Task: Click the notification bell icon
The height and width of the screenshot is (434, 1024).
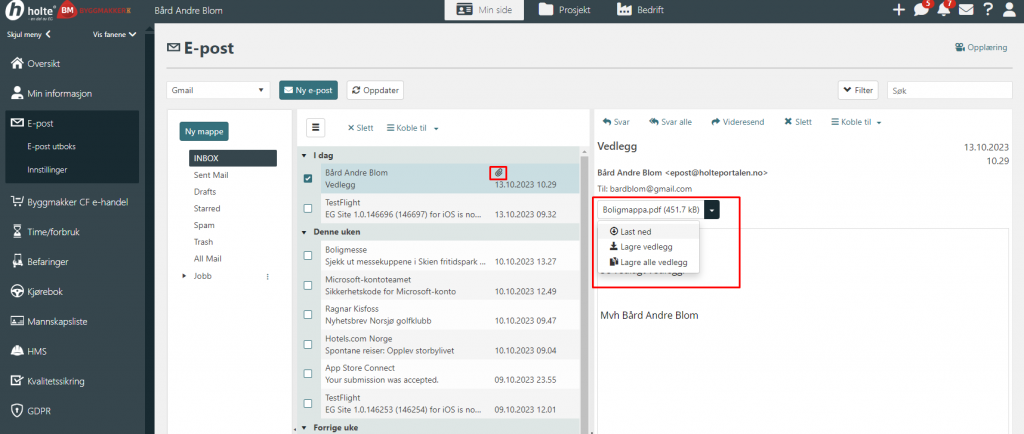Action: click(x=942, y=10)
